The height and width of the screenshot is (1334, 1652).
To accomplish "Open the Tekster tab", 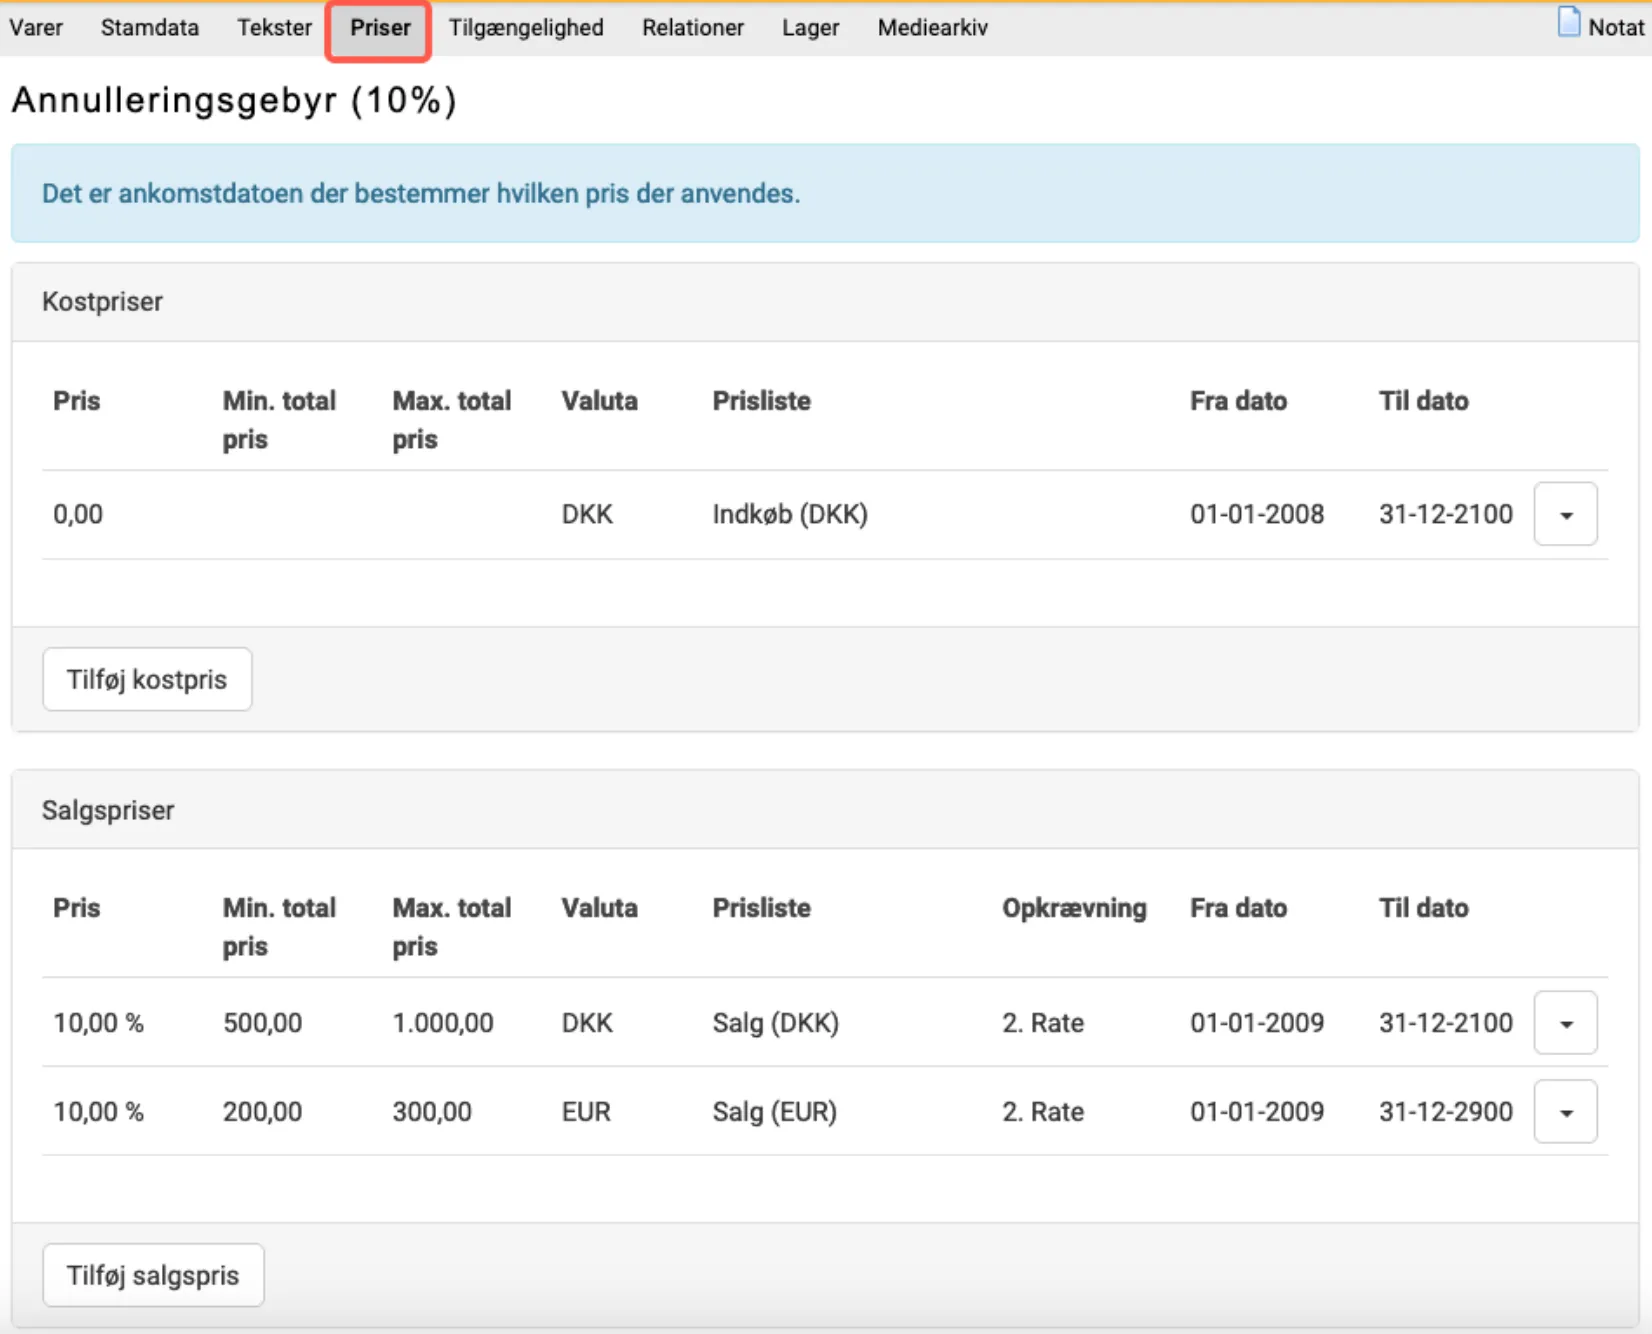I will [x=274, y=28].
